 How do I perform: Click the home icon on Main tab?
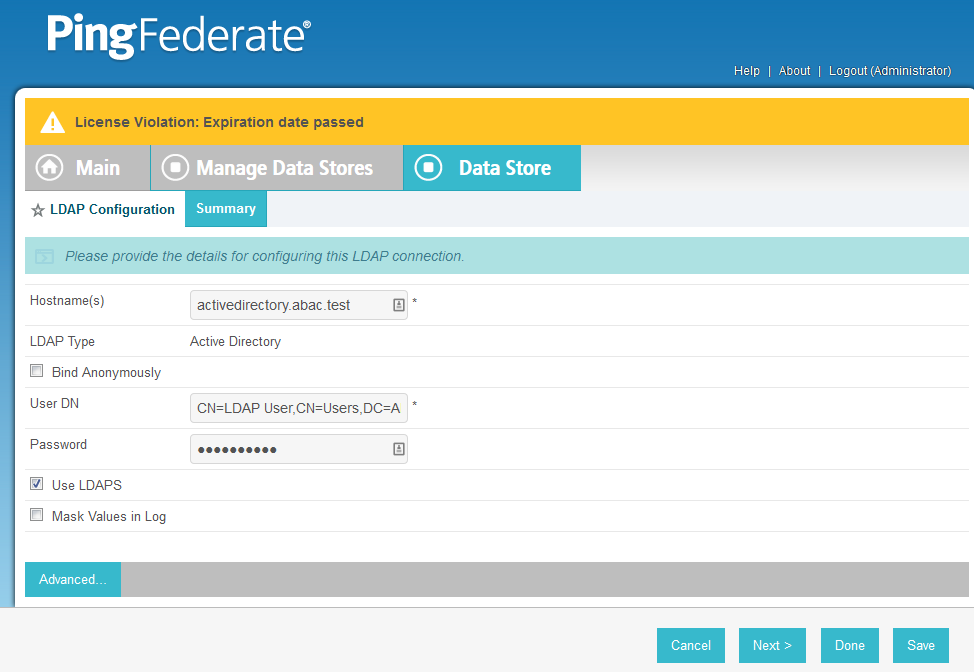coord(50,168)
